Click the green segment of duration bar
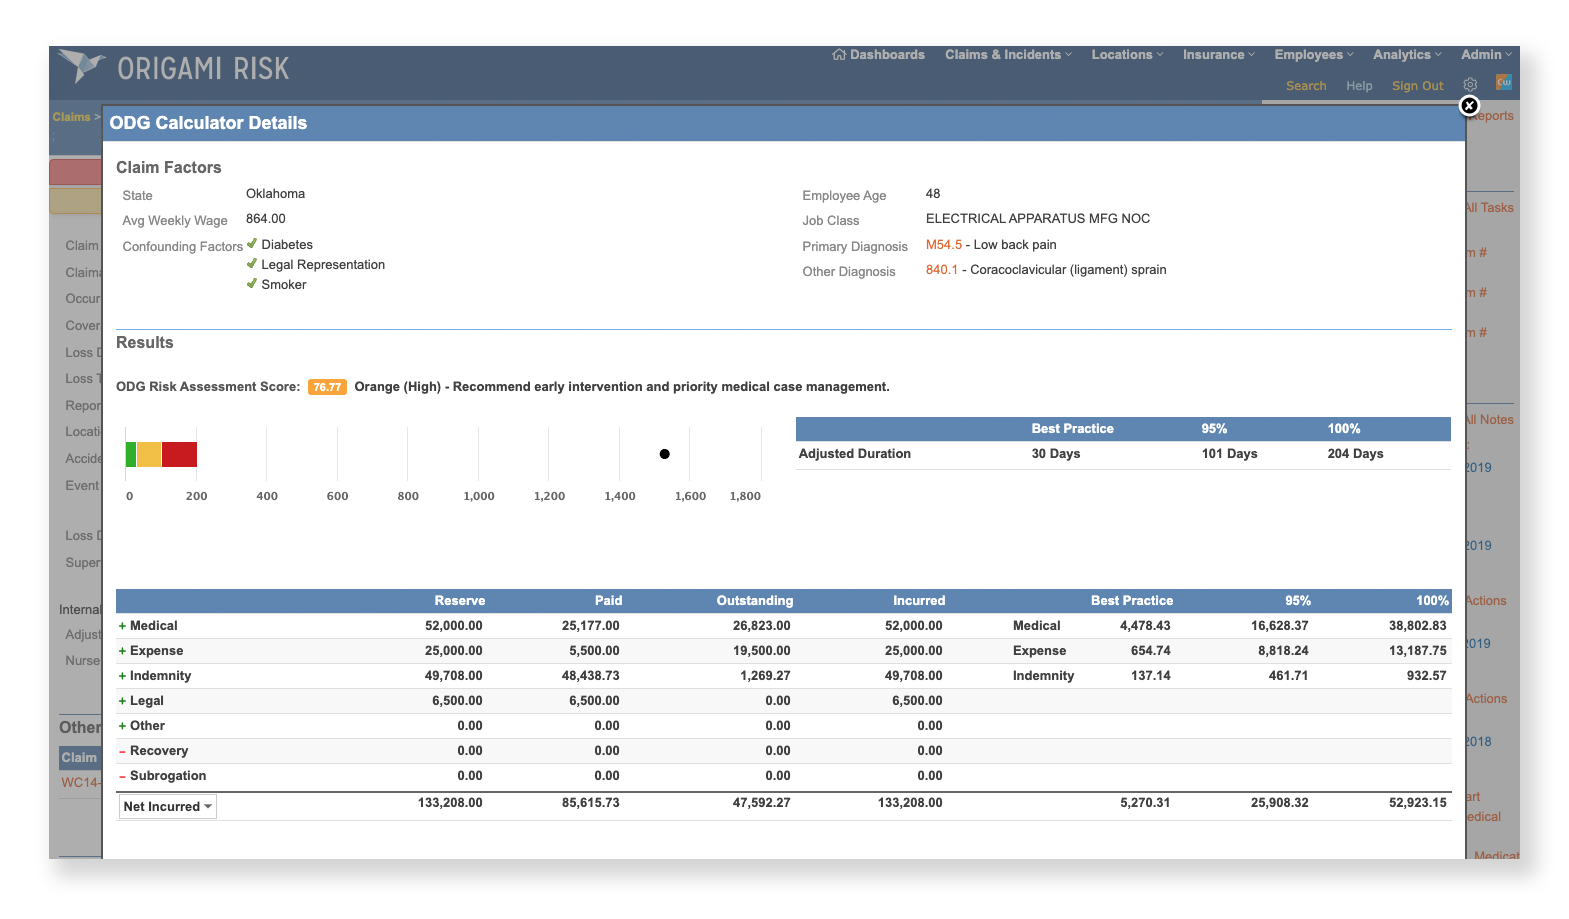 click(131, 454)
